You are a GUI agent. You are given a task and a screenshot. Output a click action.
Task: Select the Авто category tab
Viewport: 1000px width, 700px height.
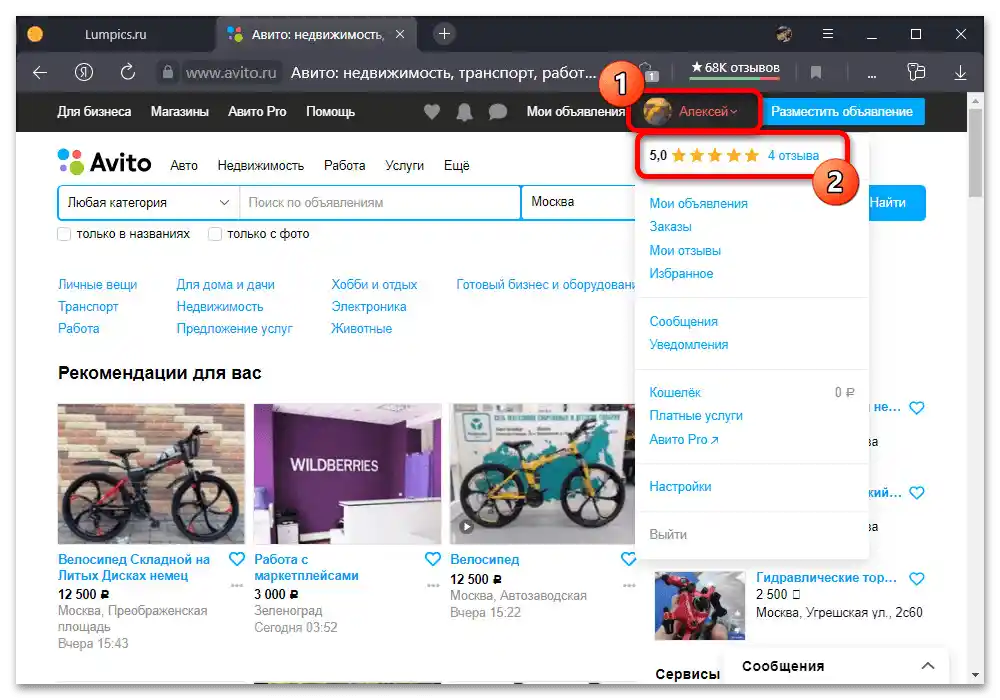coord(184,166)
